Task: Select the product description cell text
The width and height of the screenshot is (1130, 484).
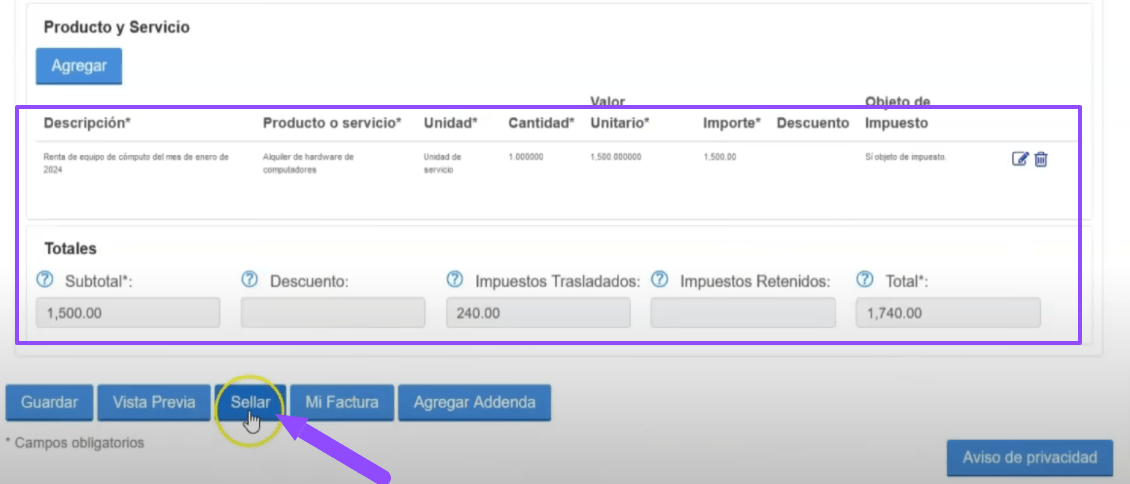Action: point(136,163)
